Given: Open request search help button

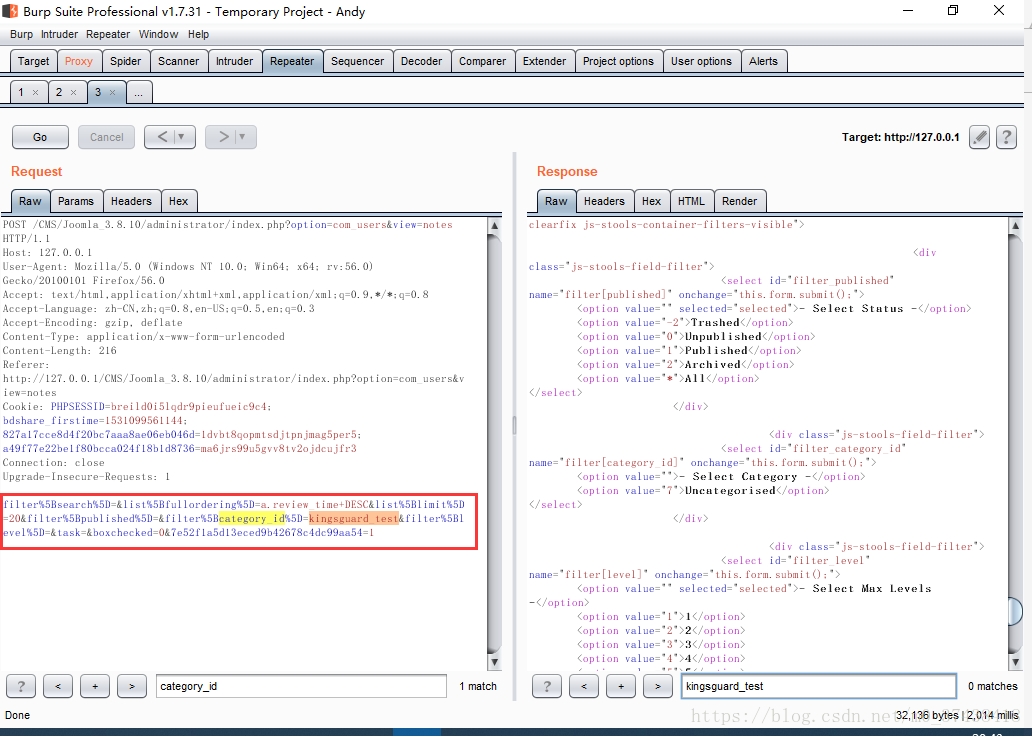Looking at the screenshot, I should point(21,686).
